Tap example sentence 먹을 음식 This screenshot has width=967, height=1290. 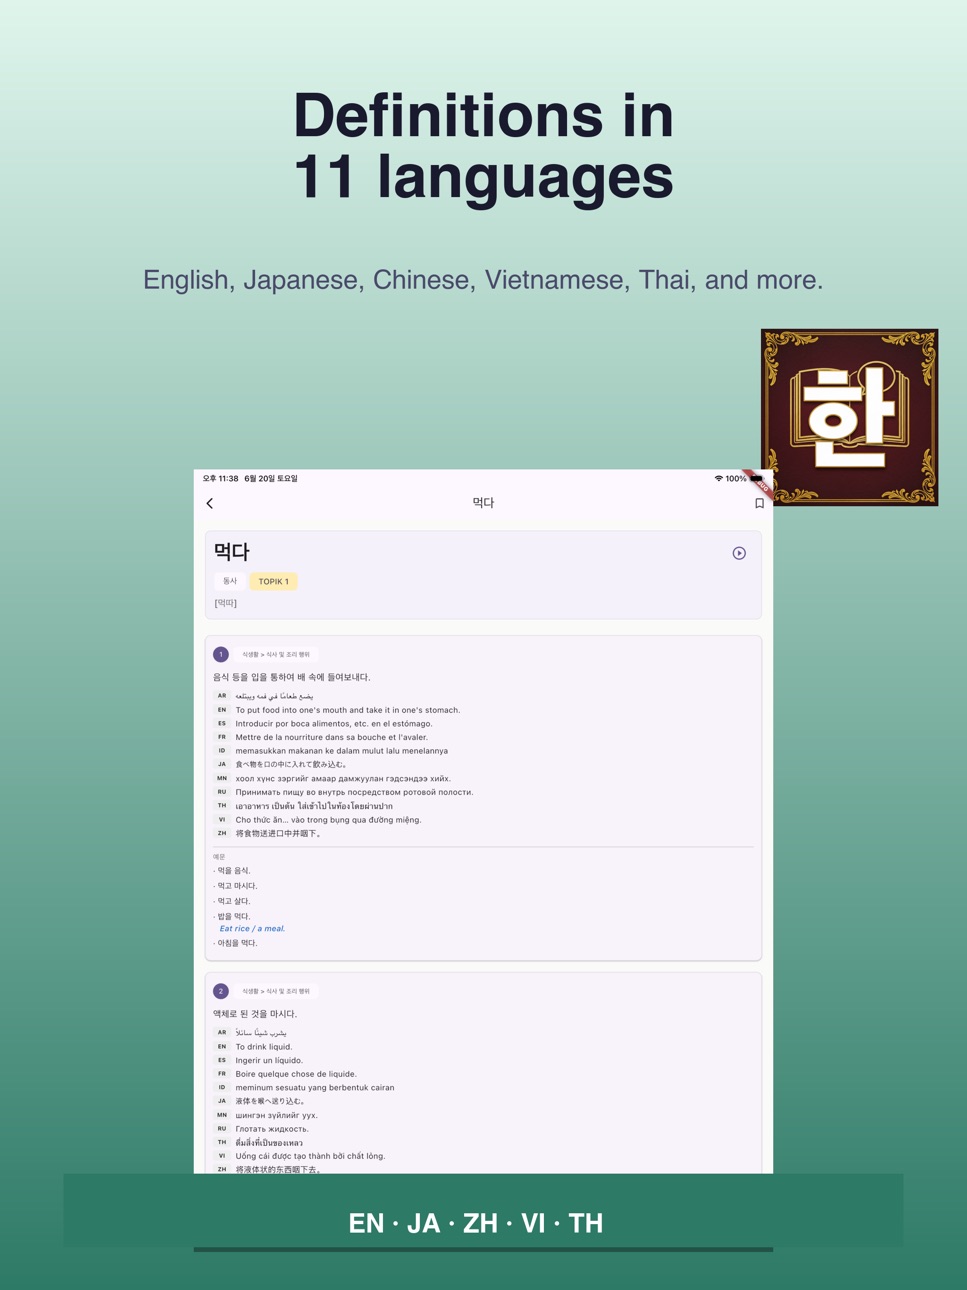click(x=234, y=871)
